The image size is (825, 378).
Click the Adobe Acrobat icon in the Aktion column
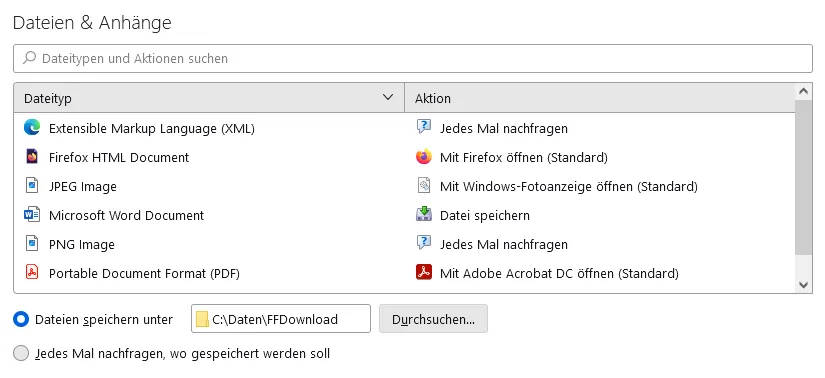click(424, 273)
